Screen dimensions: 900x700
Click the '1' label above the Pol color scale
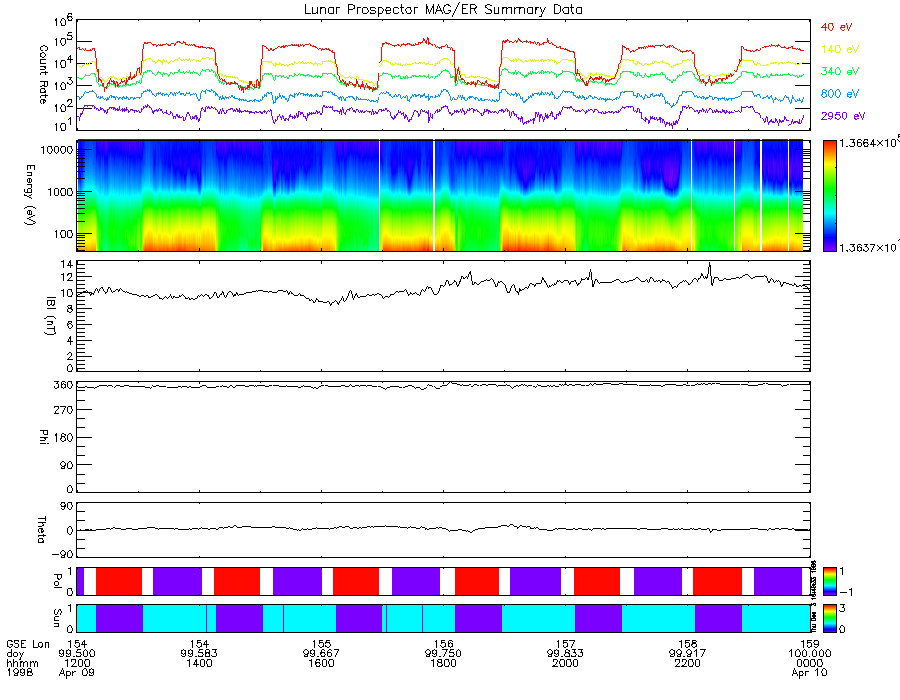842,571
